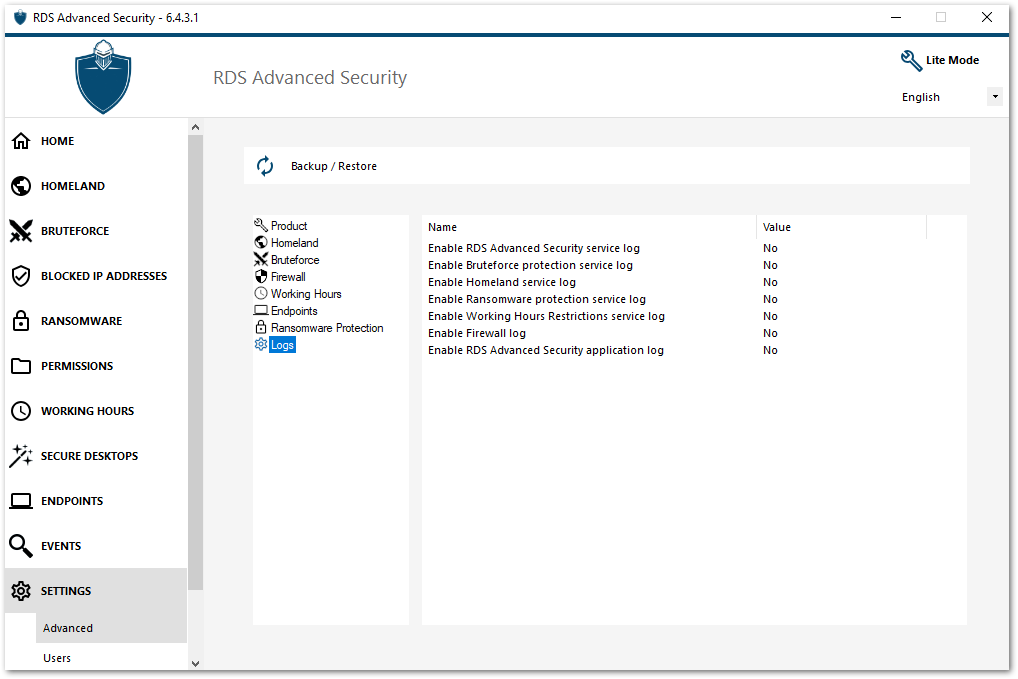Select Product in settings tree
The image size is (1018, 679).
click(x=289, y=225)
